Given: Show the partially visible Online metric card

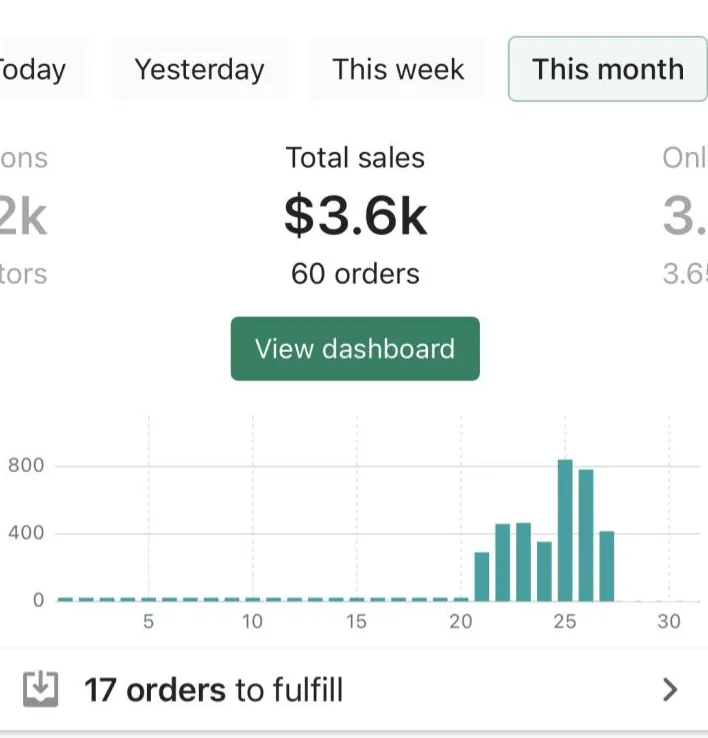Looking at the screenshot, I should pos(685,216).
